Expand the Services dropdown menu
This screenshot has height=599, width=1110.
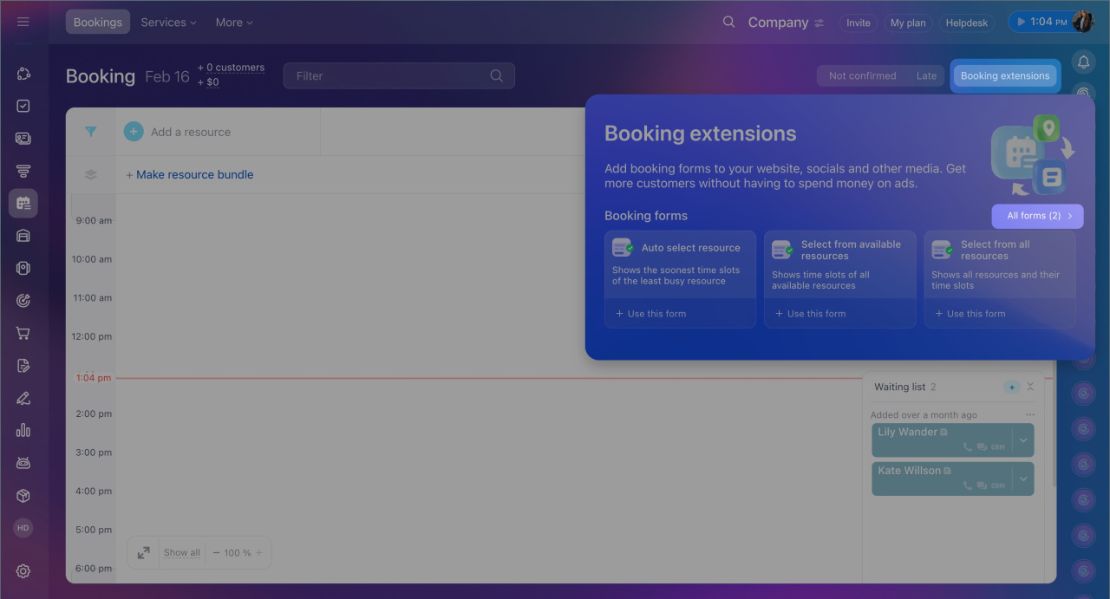coord(168,22)
